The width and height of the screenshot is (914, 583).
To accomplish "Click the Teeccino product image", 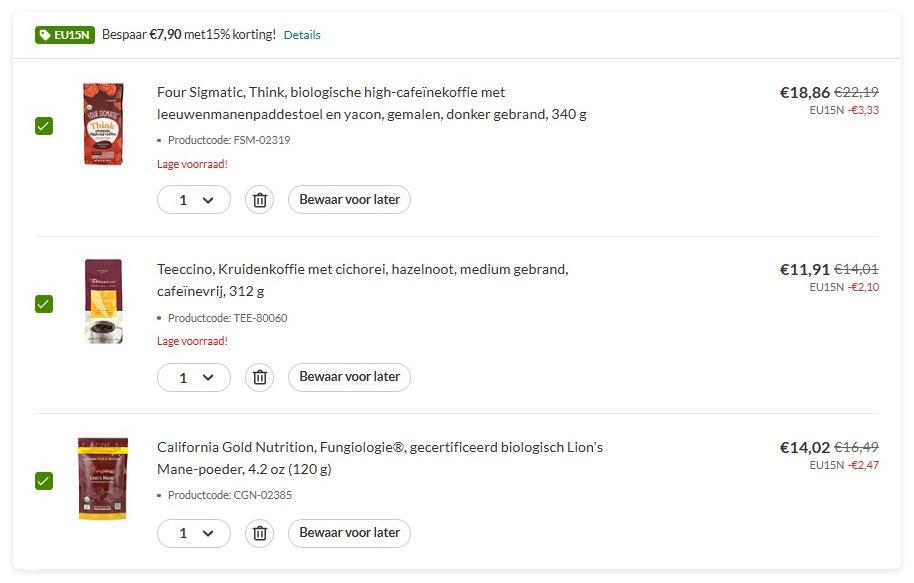I will pos(104,302).
